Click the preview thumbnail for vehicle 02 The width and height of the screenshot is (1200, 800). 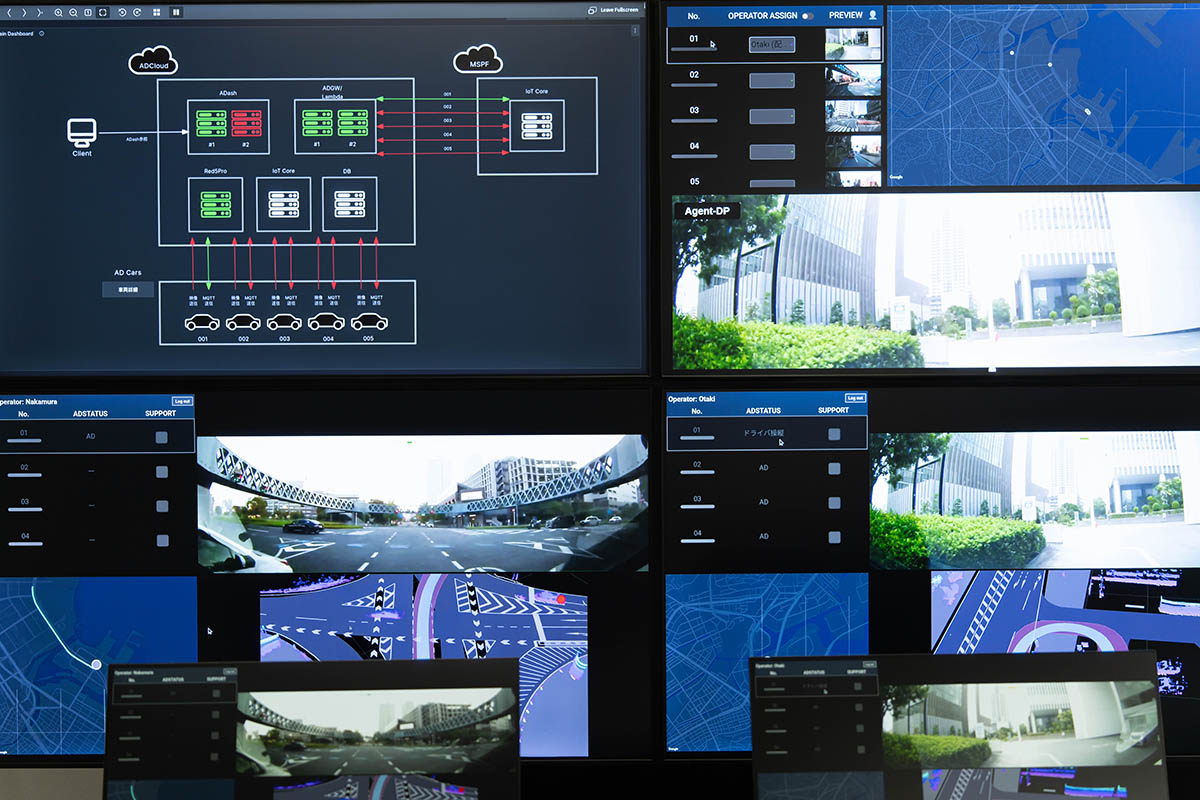point(853,80)
